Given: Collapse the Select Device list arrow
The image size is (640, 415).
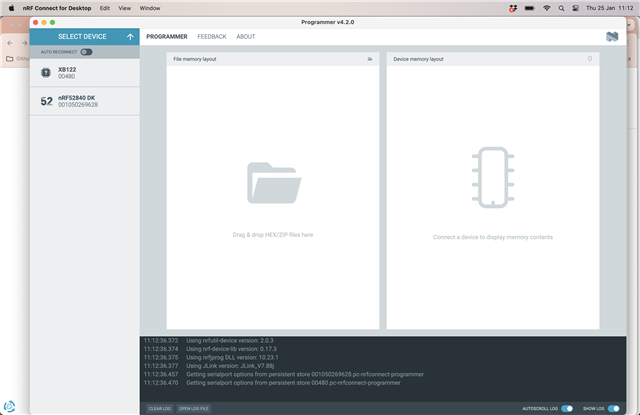Looking at the screenshot, I should (130, 37).
